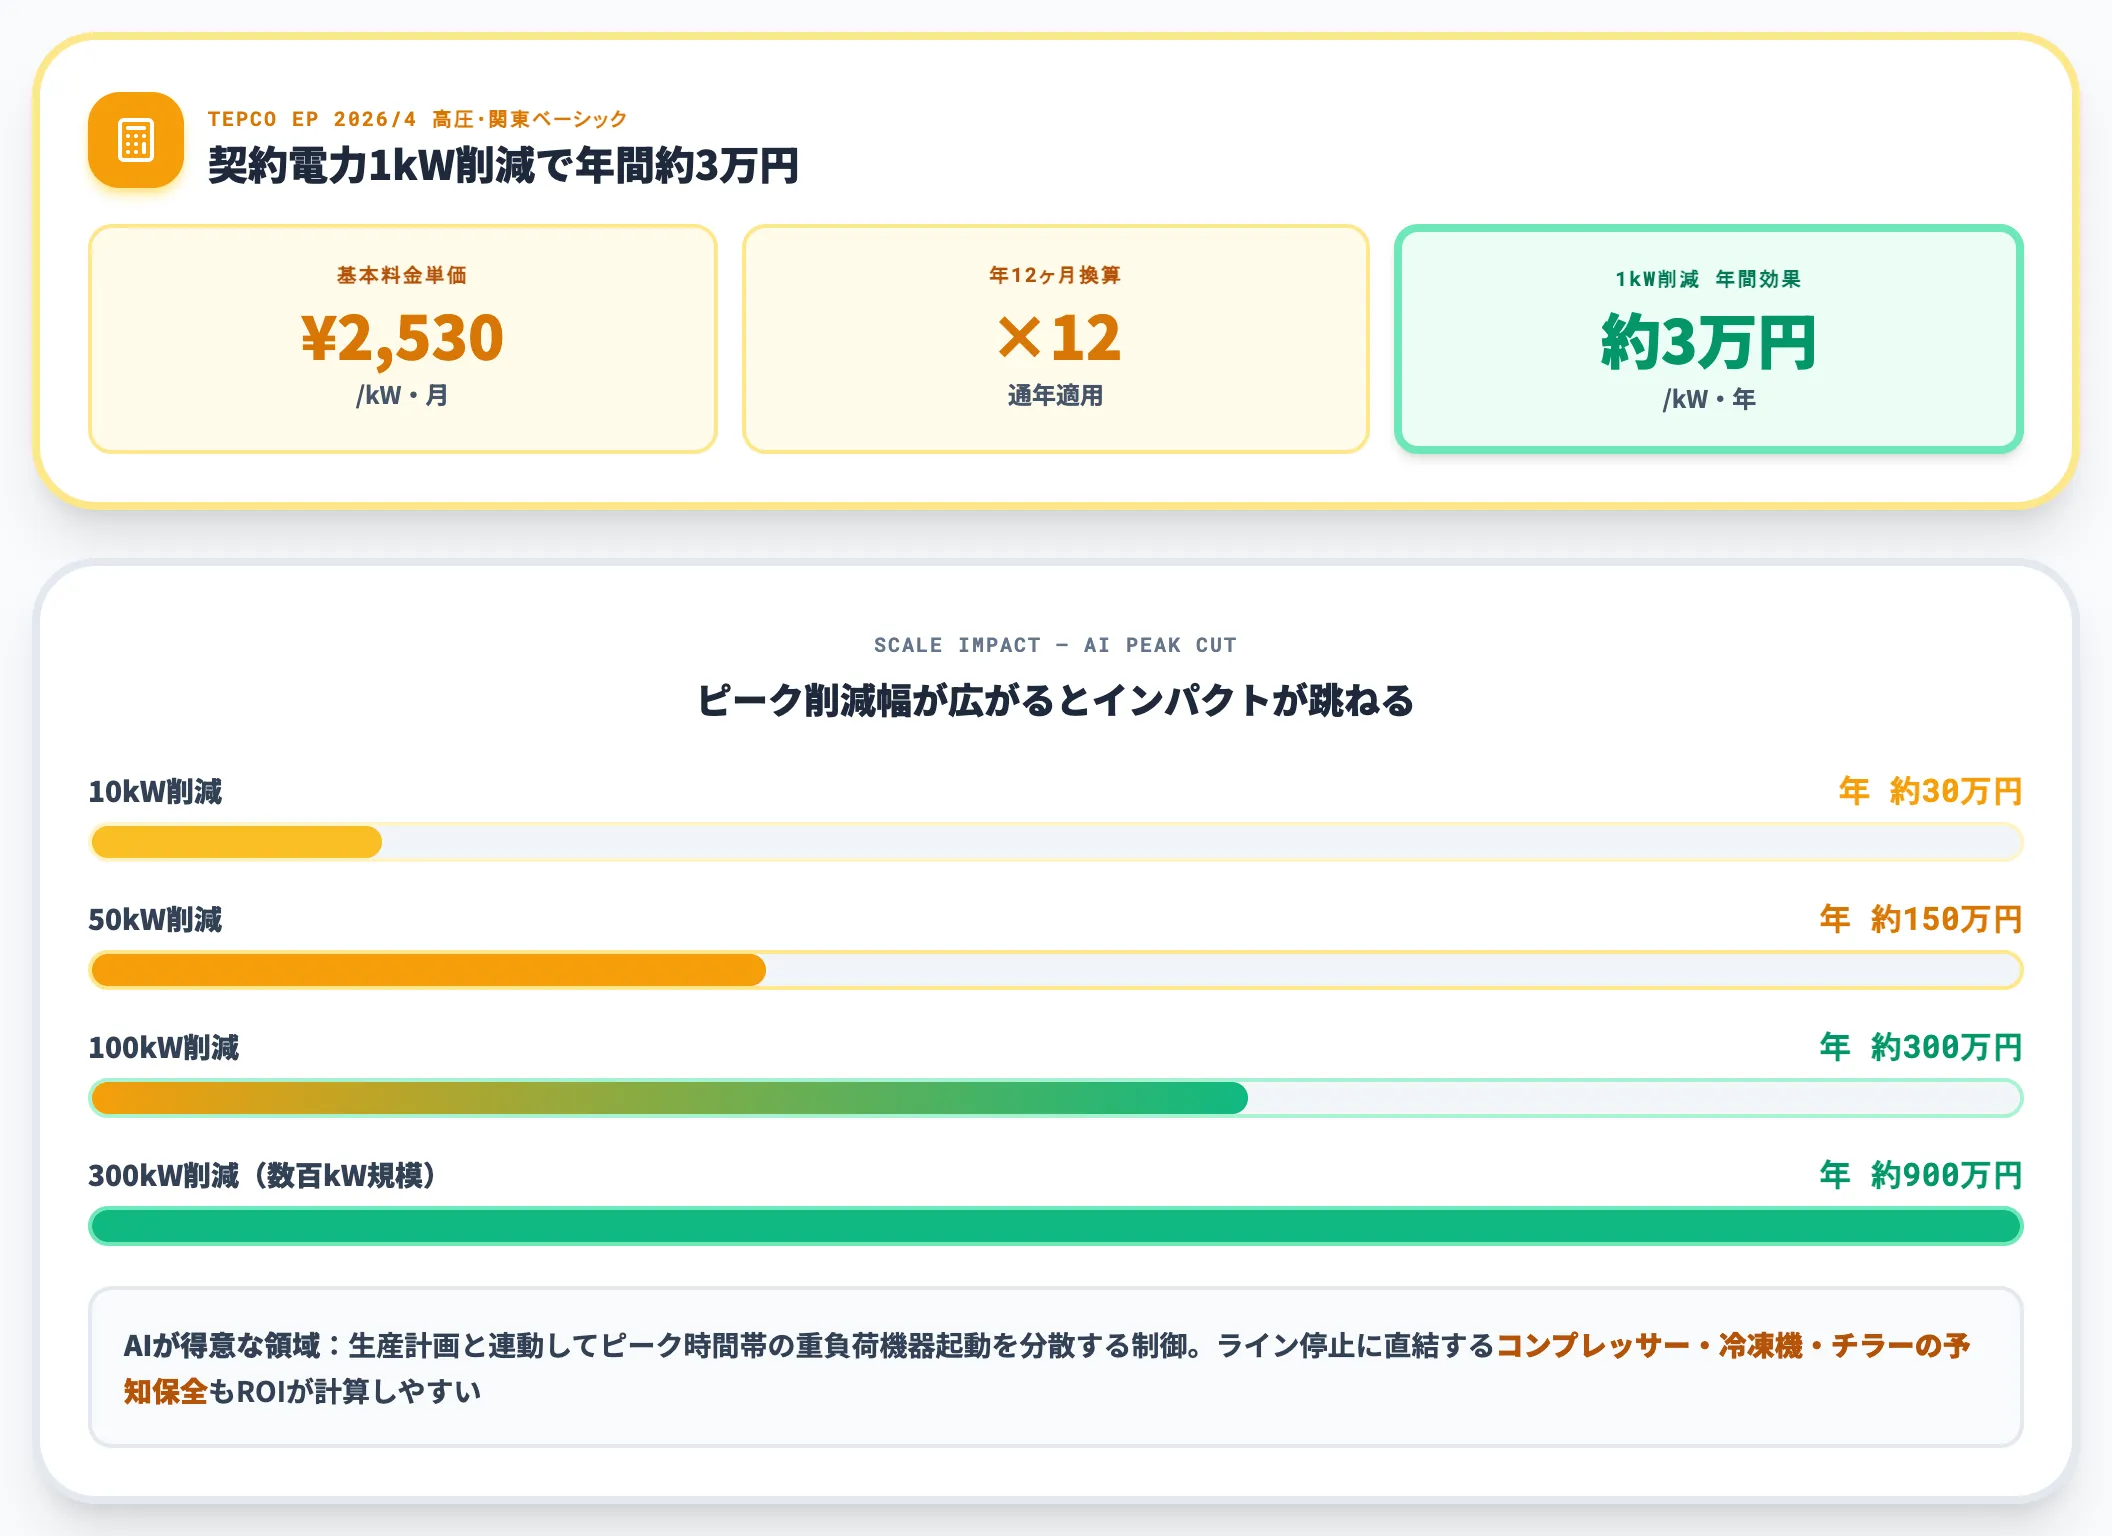Click the "基本料金単価" card label

point(402,275)
